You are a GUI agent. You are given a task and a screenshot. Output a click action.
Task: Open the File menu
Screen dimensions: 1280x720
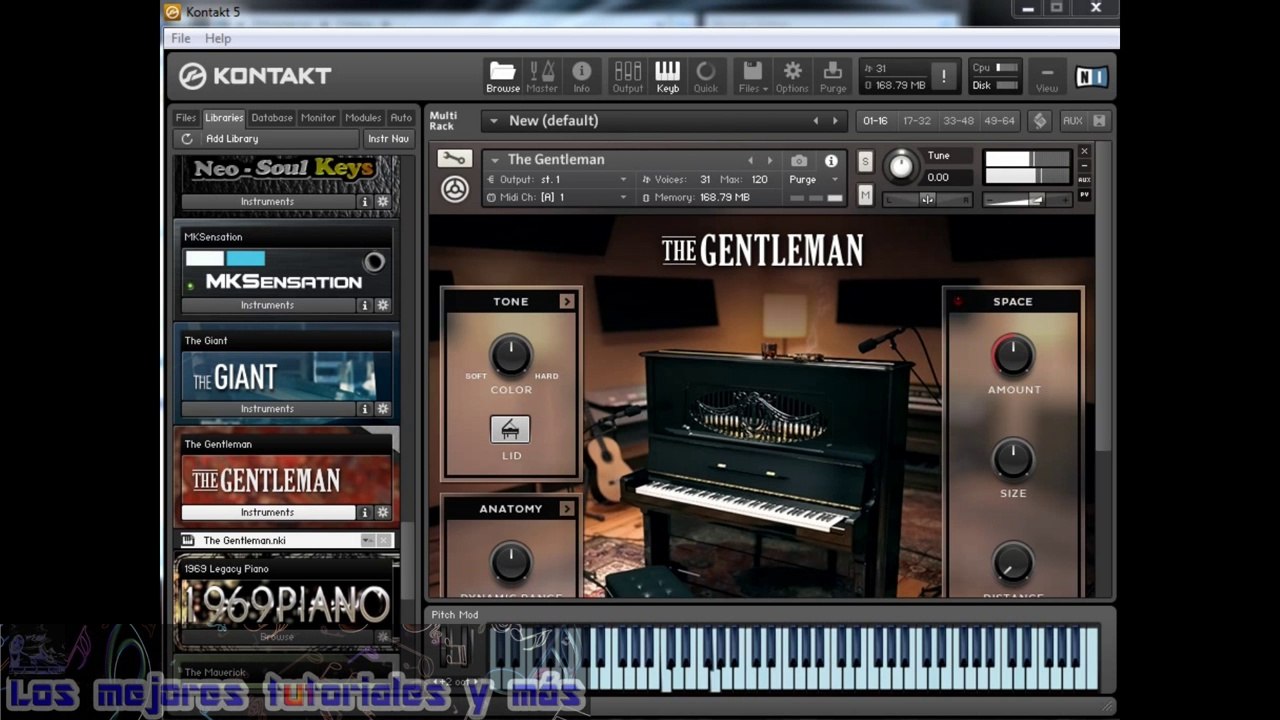[x=181, y=38]
